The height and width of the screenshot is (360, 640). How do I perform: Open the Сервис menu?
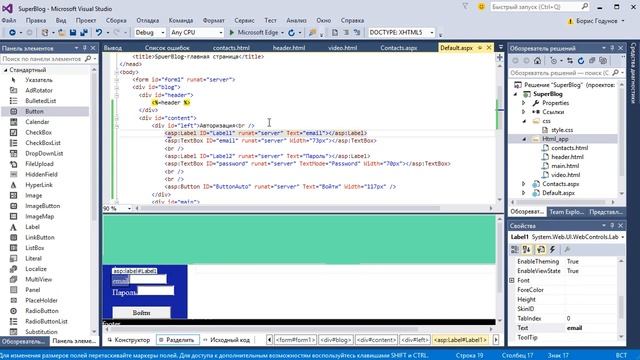[x=244, y=20]
